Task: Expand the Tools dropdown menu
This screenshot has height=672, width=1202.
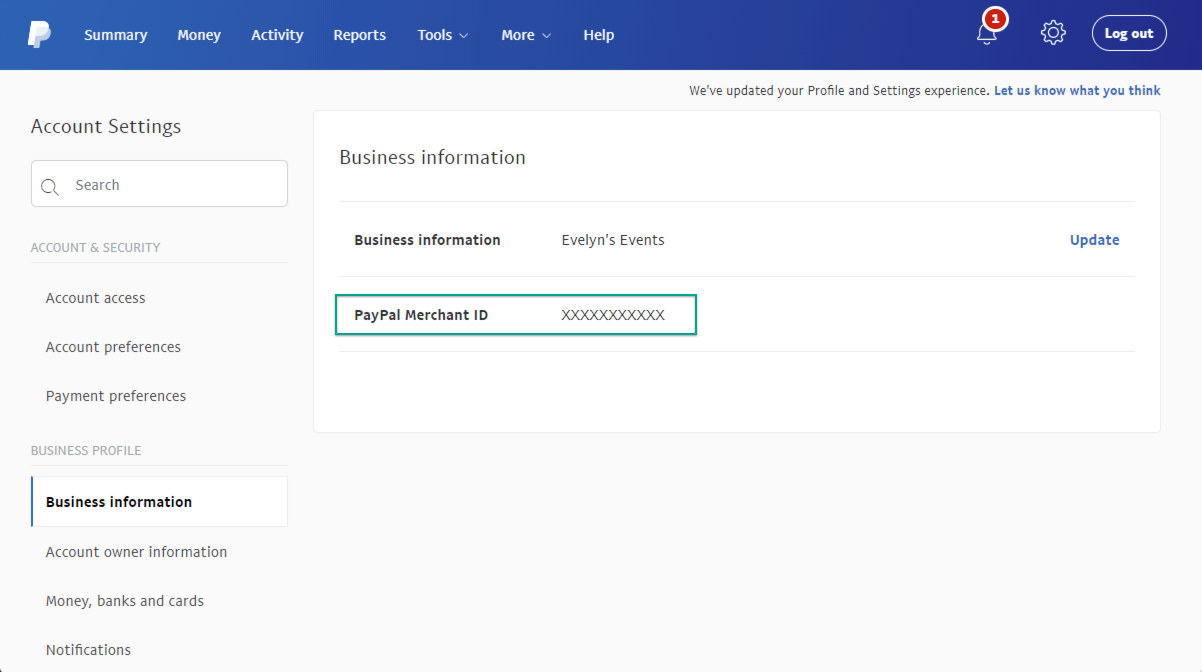Action: click(x=442, y=34)
